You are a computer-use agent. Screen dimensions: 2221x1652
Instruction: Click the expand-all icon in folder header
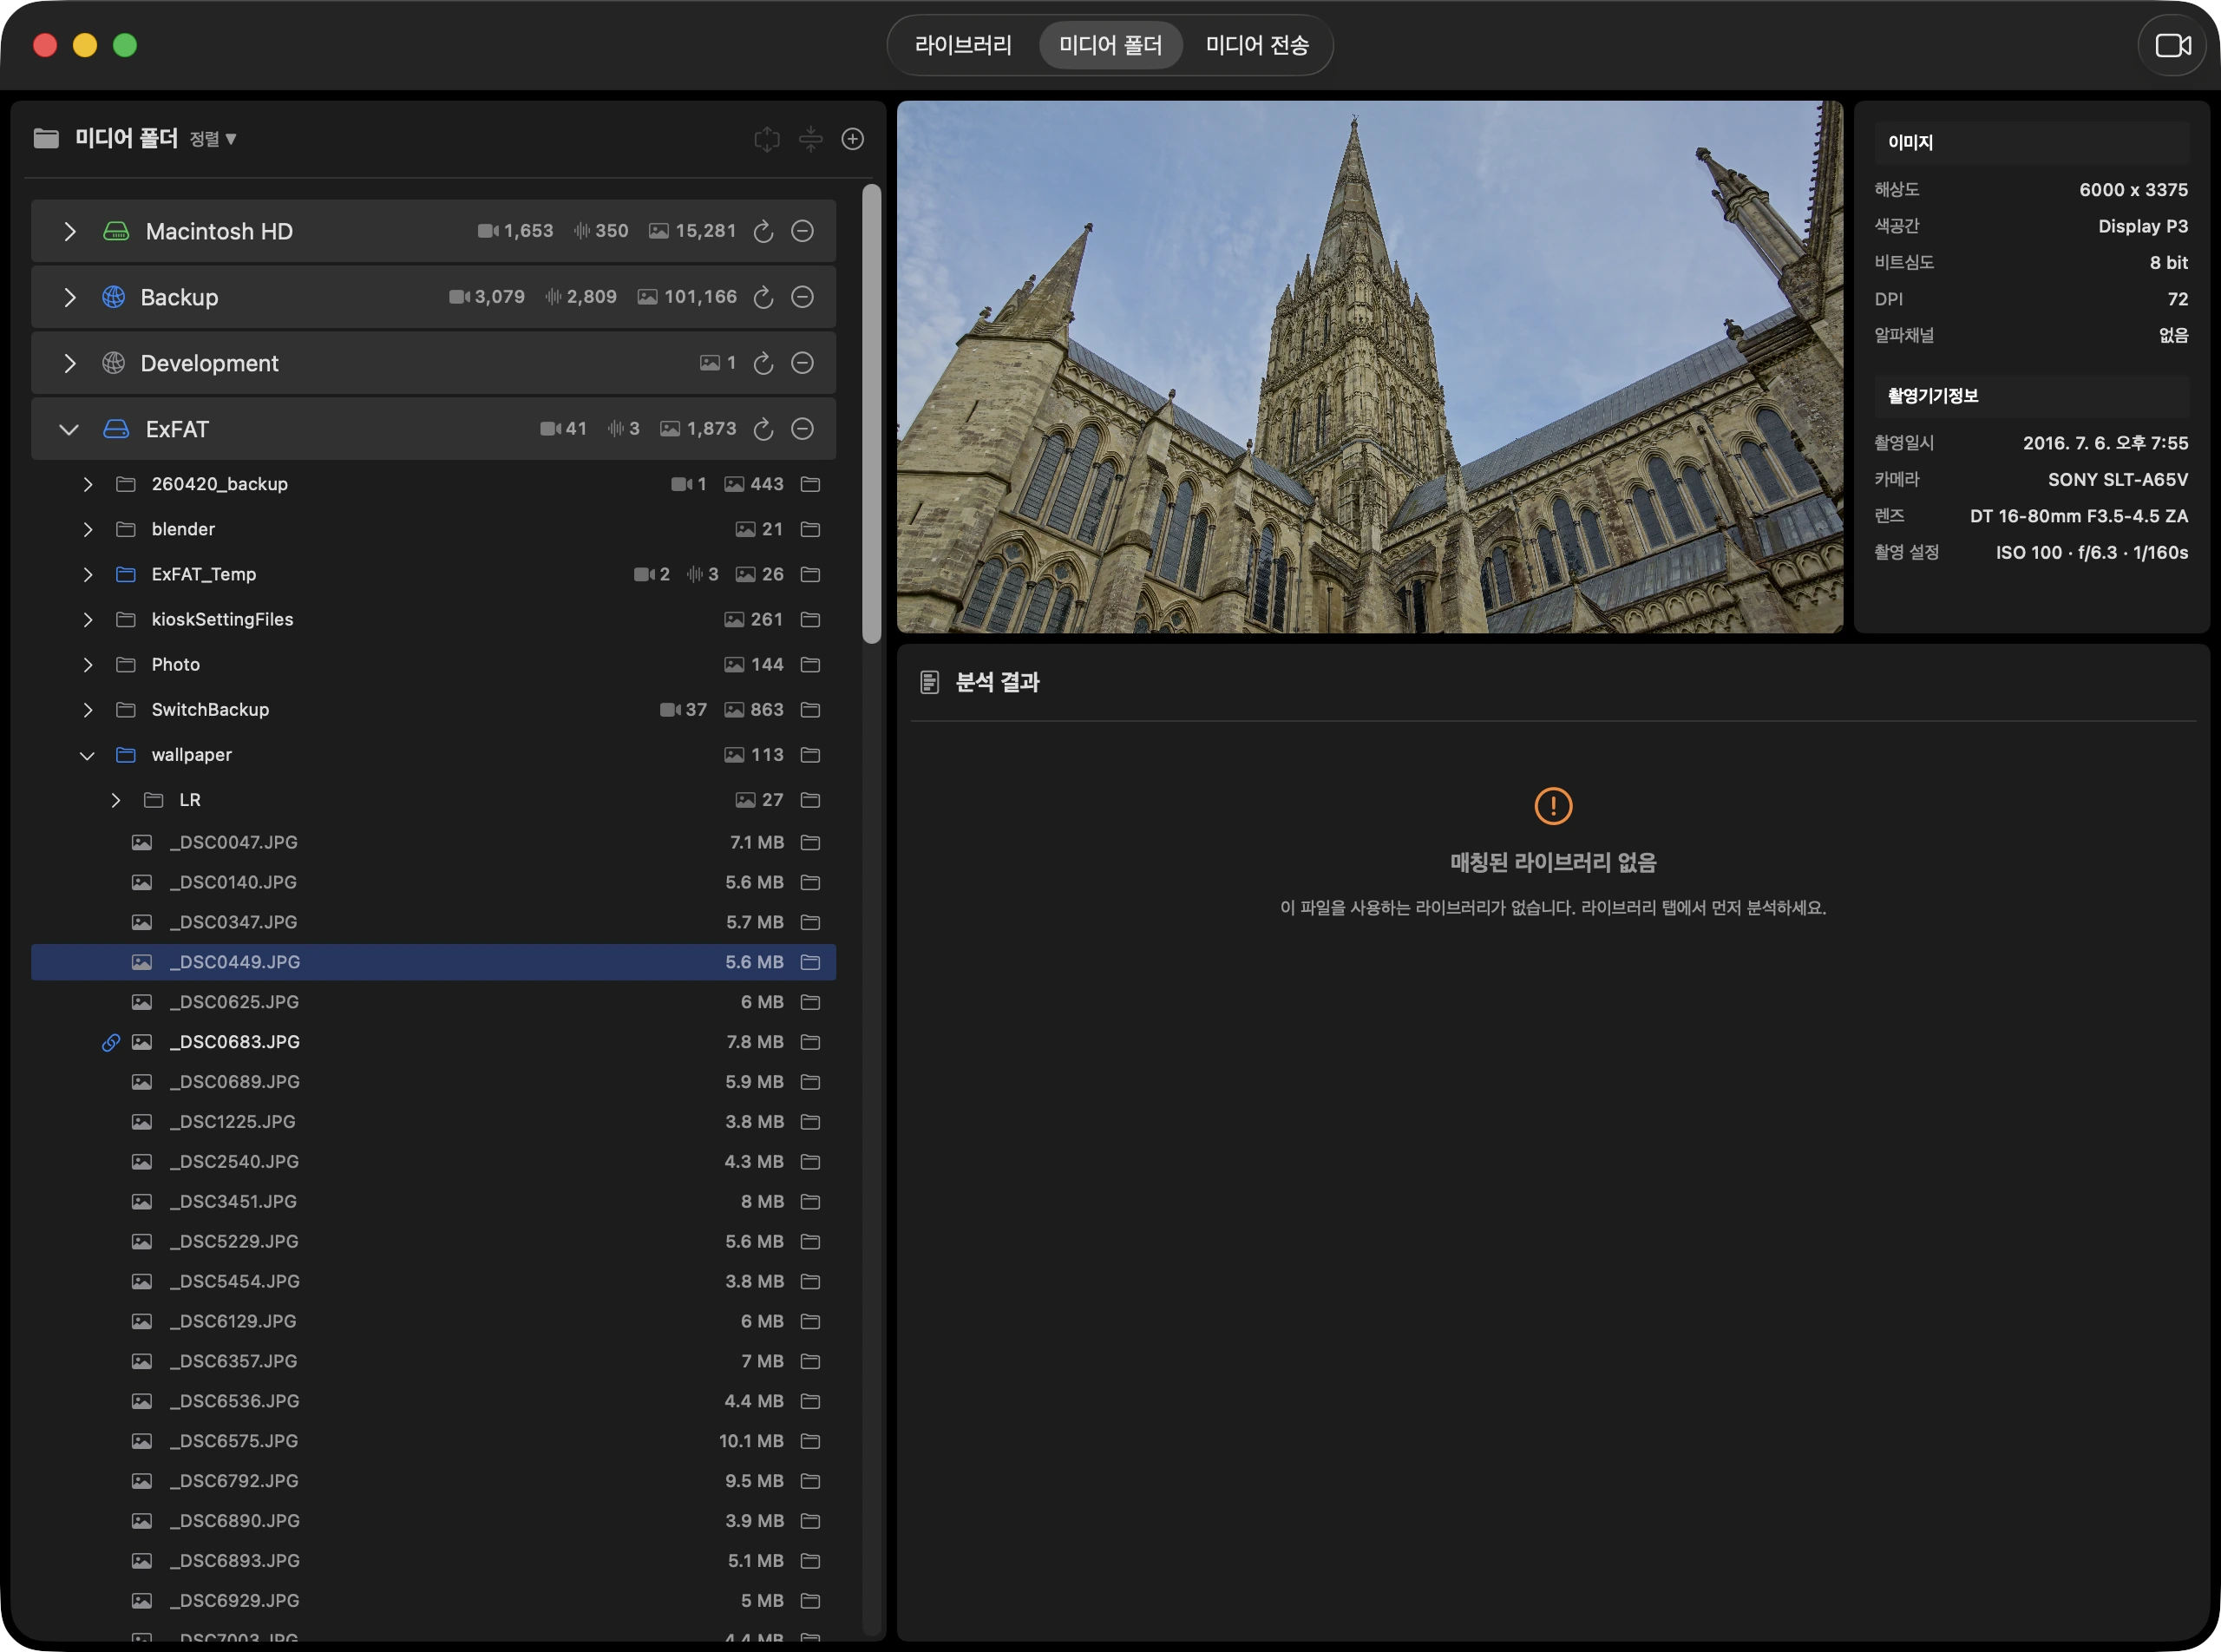(767, 139)
